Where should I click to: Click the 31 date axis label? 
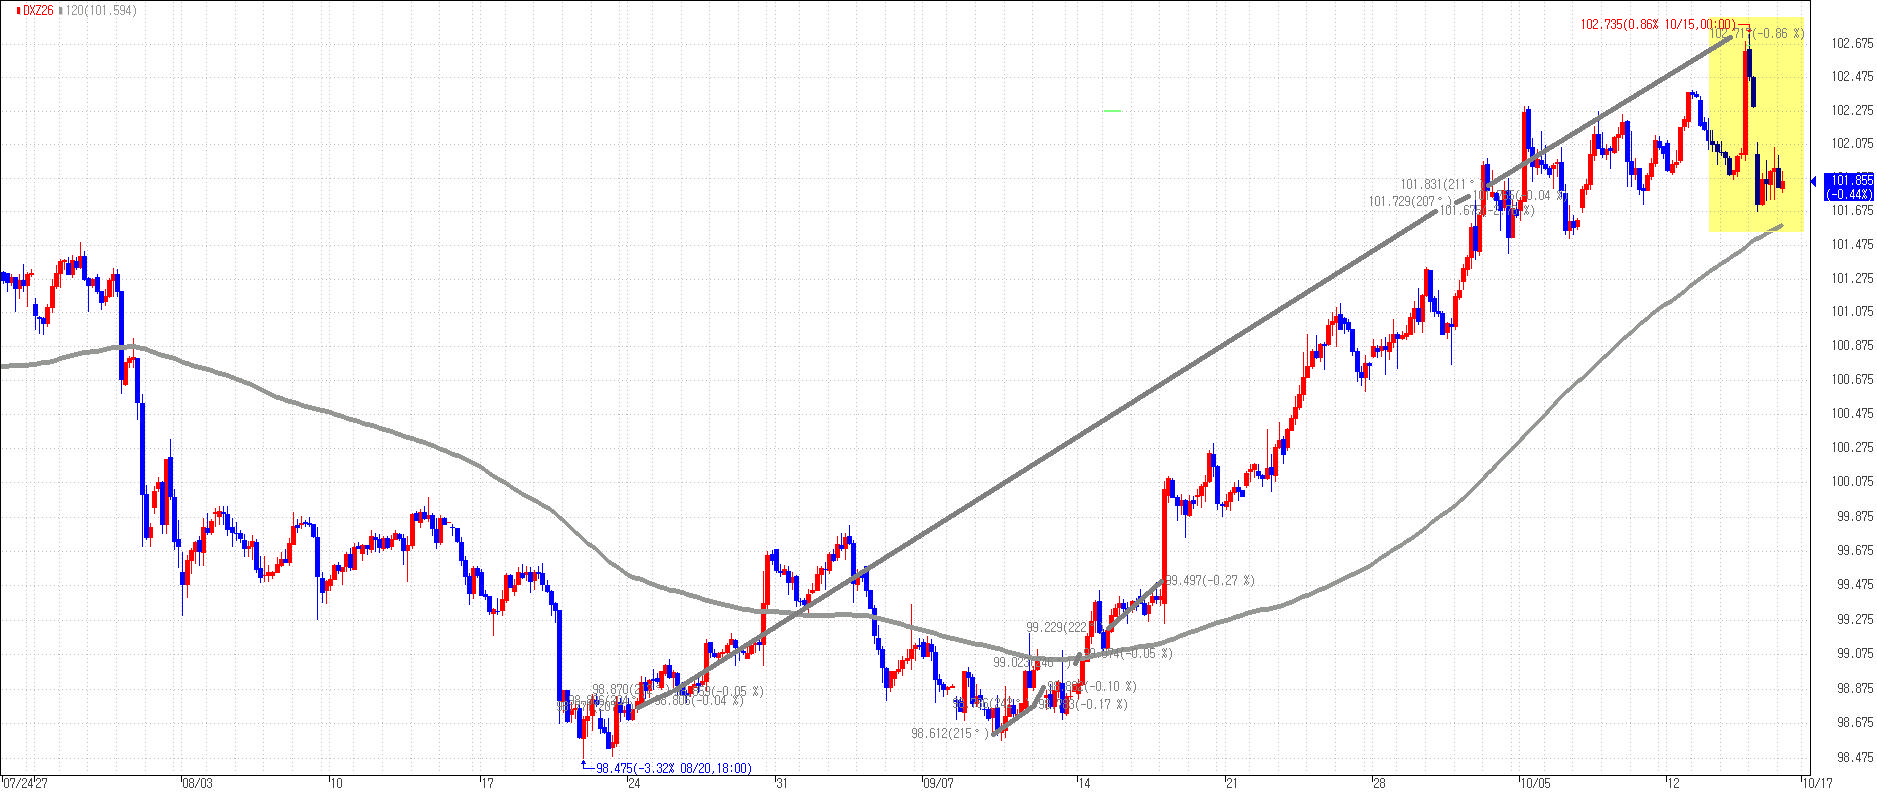tap(784, 783)
